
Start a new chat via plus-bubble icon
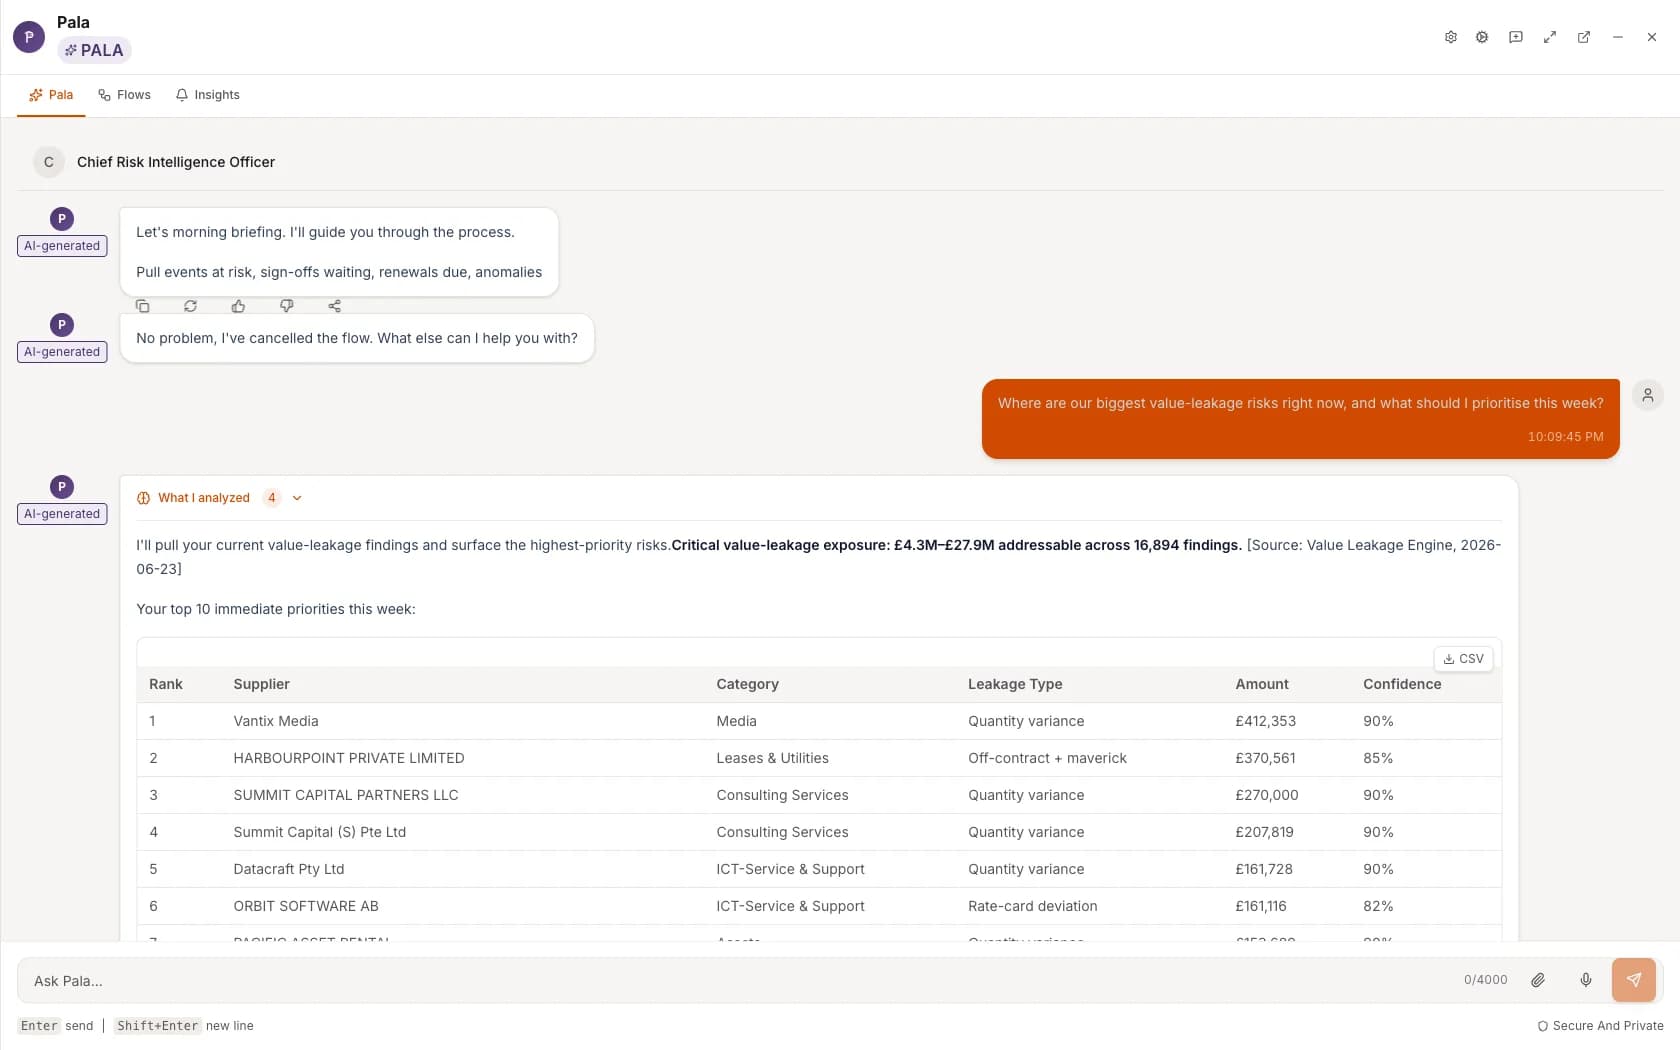1516,37
